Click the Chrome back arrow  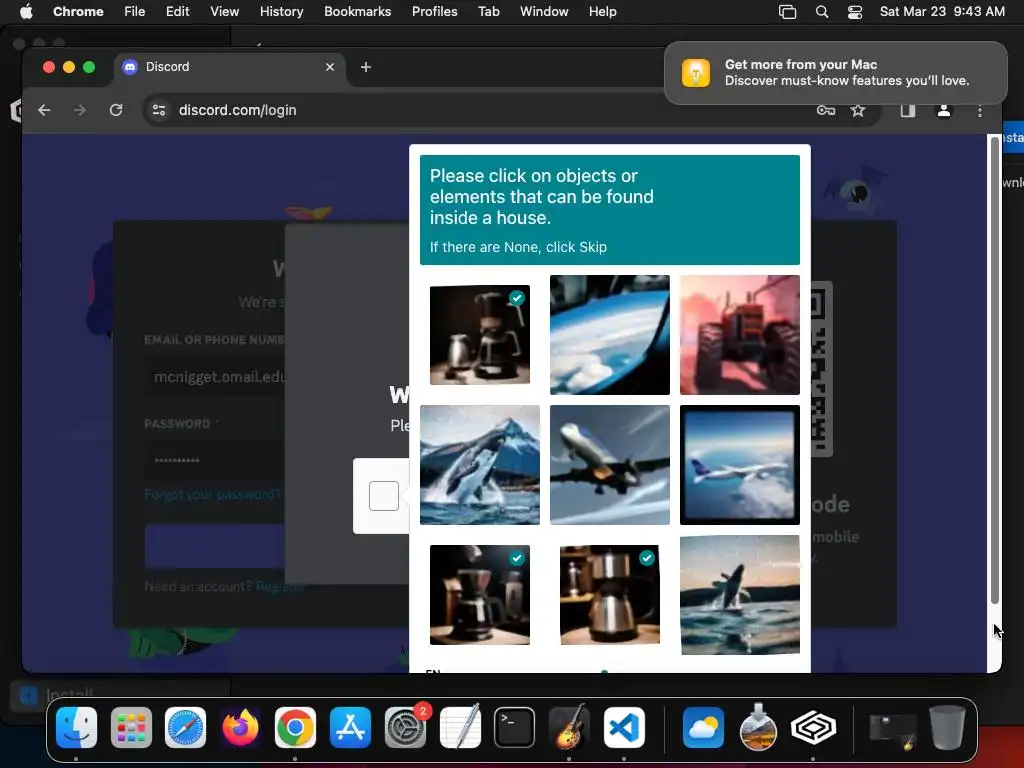click(x=44, y=110)
